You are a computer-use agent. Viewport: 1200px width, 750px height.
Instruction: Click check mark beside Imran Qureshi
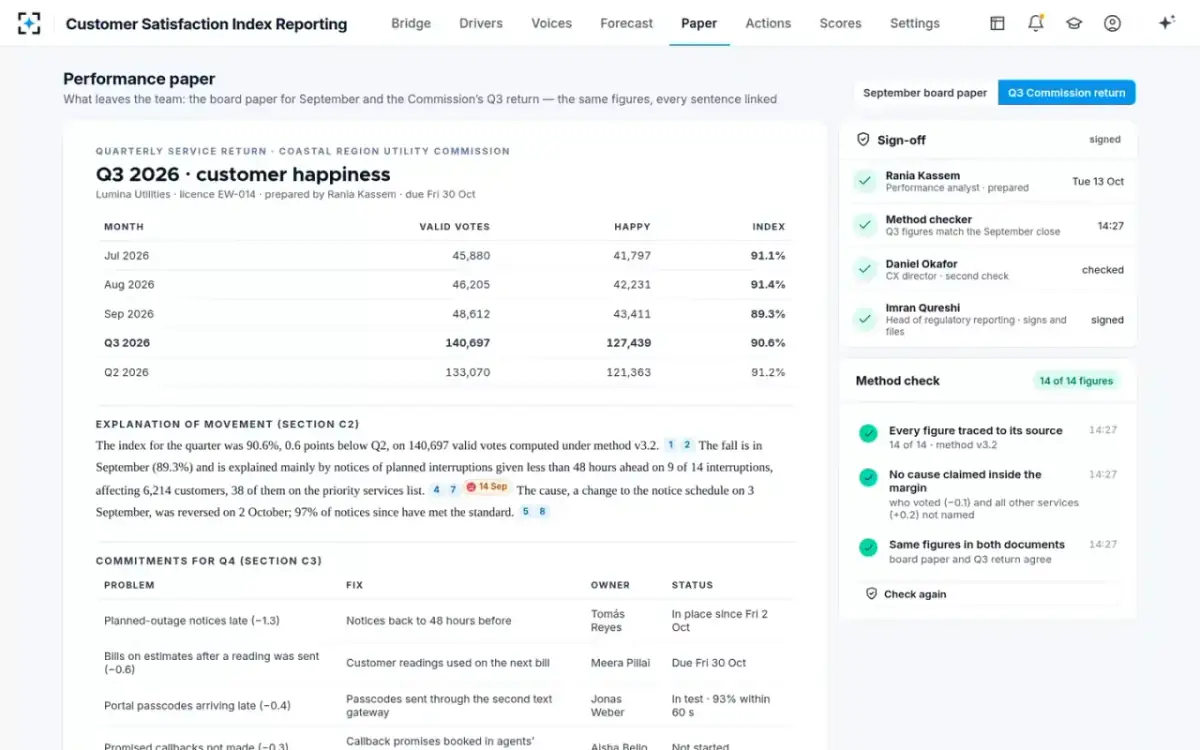[x=864, y=319]
